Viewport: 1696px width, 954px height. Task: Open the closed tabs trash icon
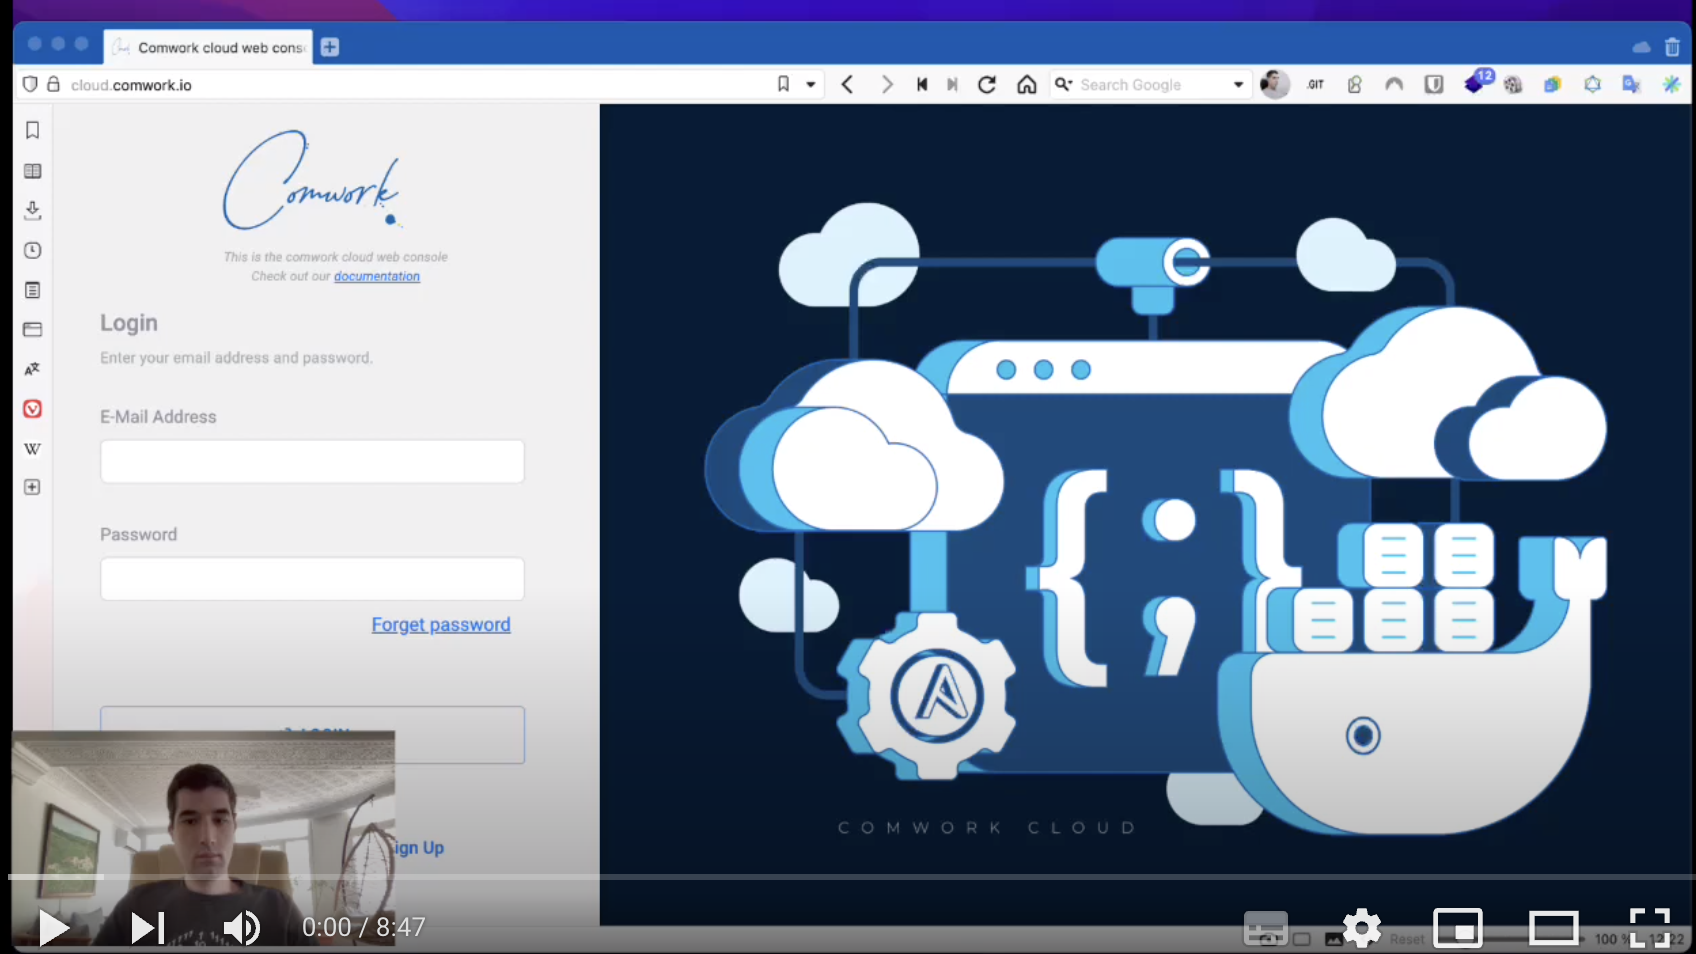pos(1672,47)
